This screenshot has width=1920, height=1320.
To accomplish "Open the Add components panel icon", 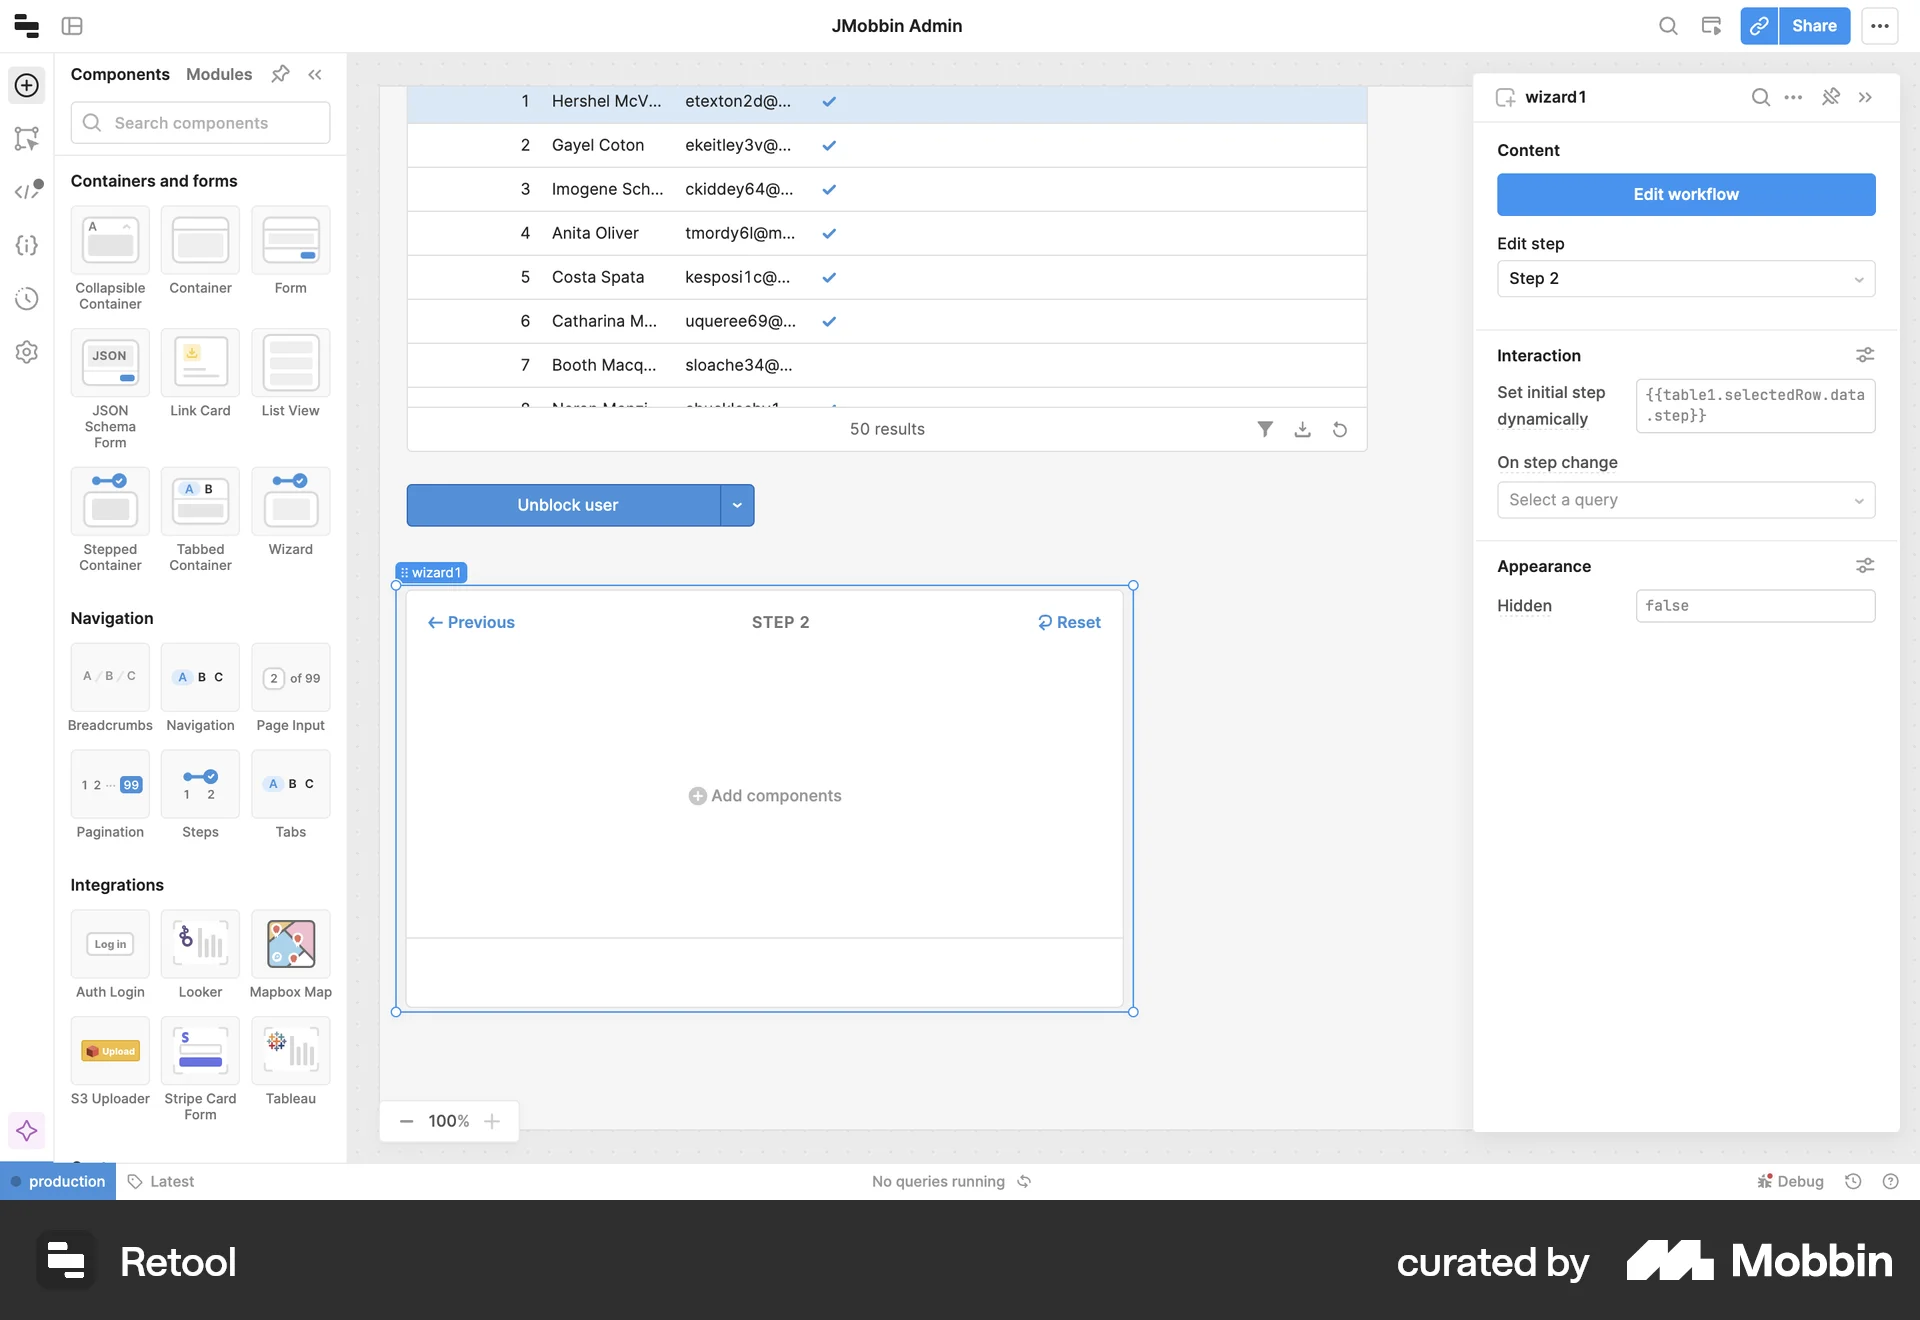I will [26, 85].
